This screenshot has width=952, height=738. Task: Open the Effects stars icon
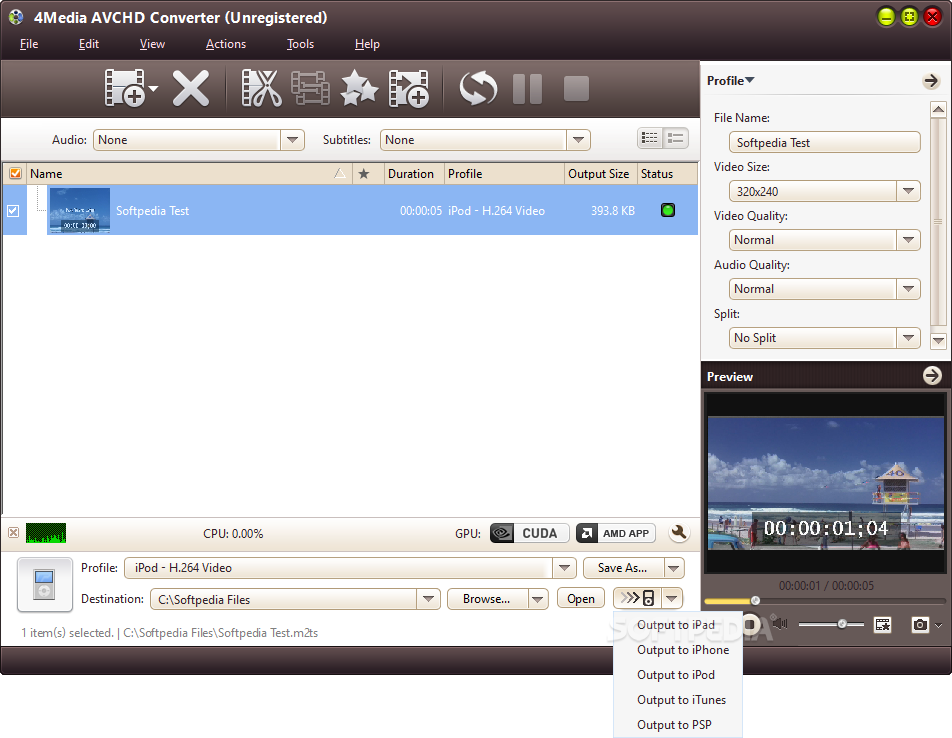pyautogui.click(x=359, y=89)
